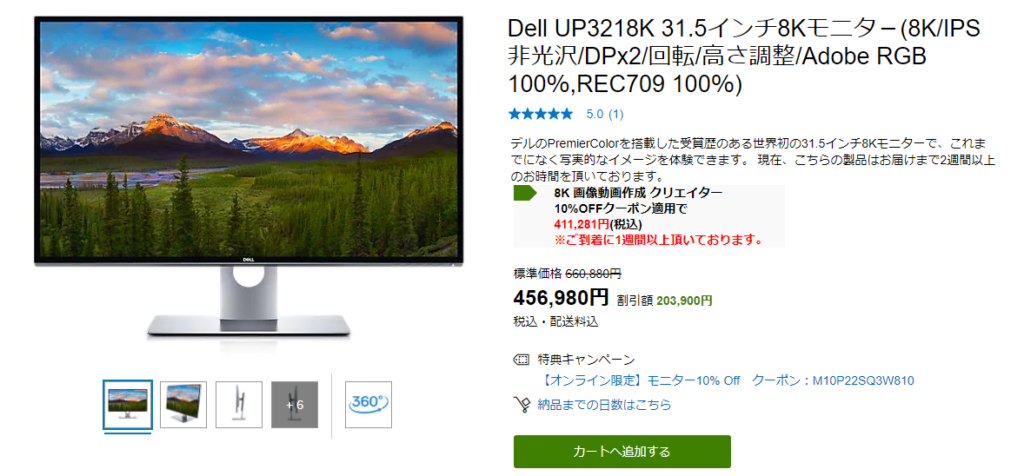Select the angled-view monitor thumbnail
The image size is (1024, 476).
pos(184,404)
